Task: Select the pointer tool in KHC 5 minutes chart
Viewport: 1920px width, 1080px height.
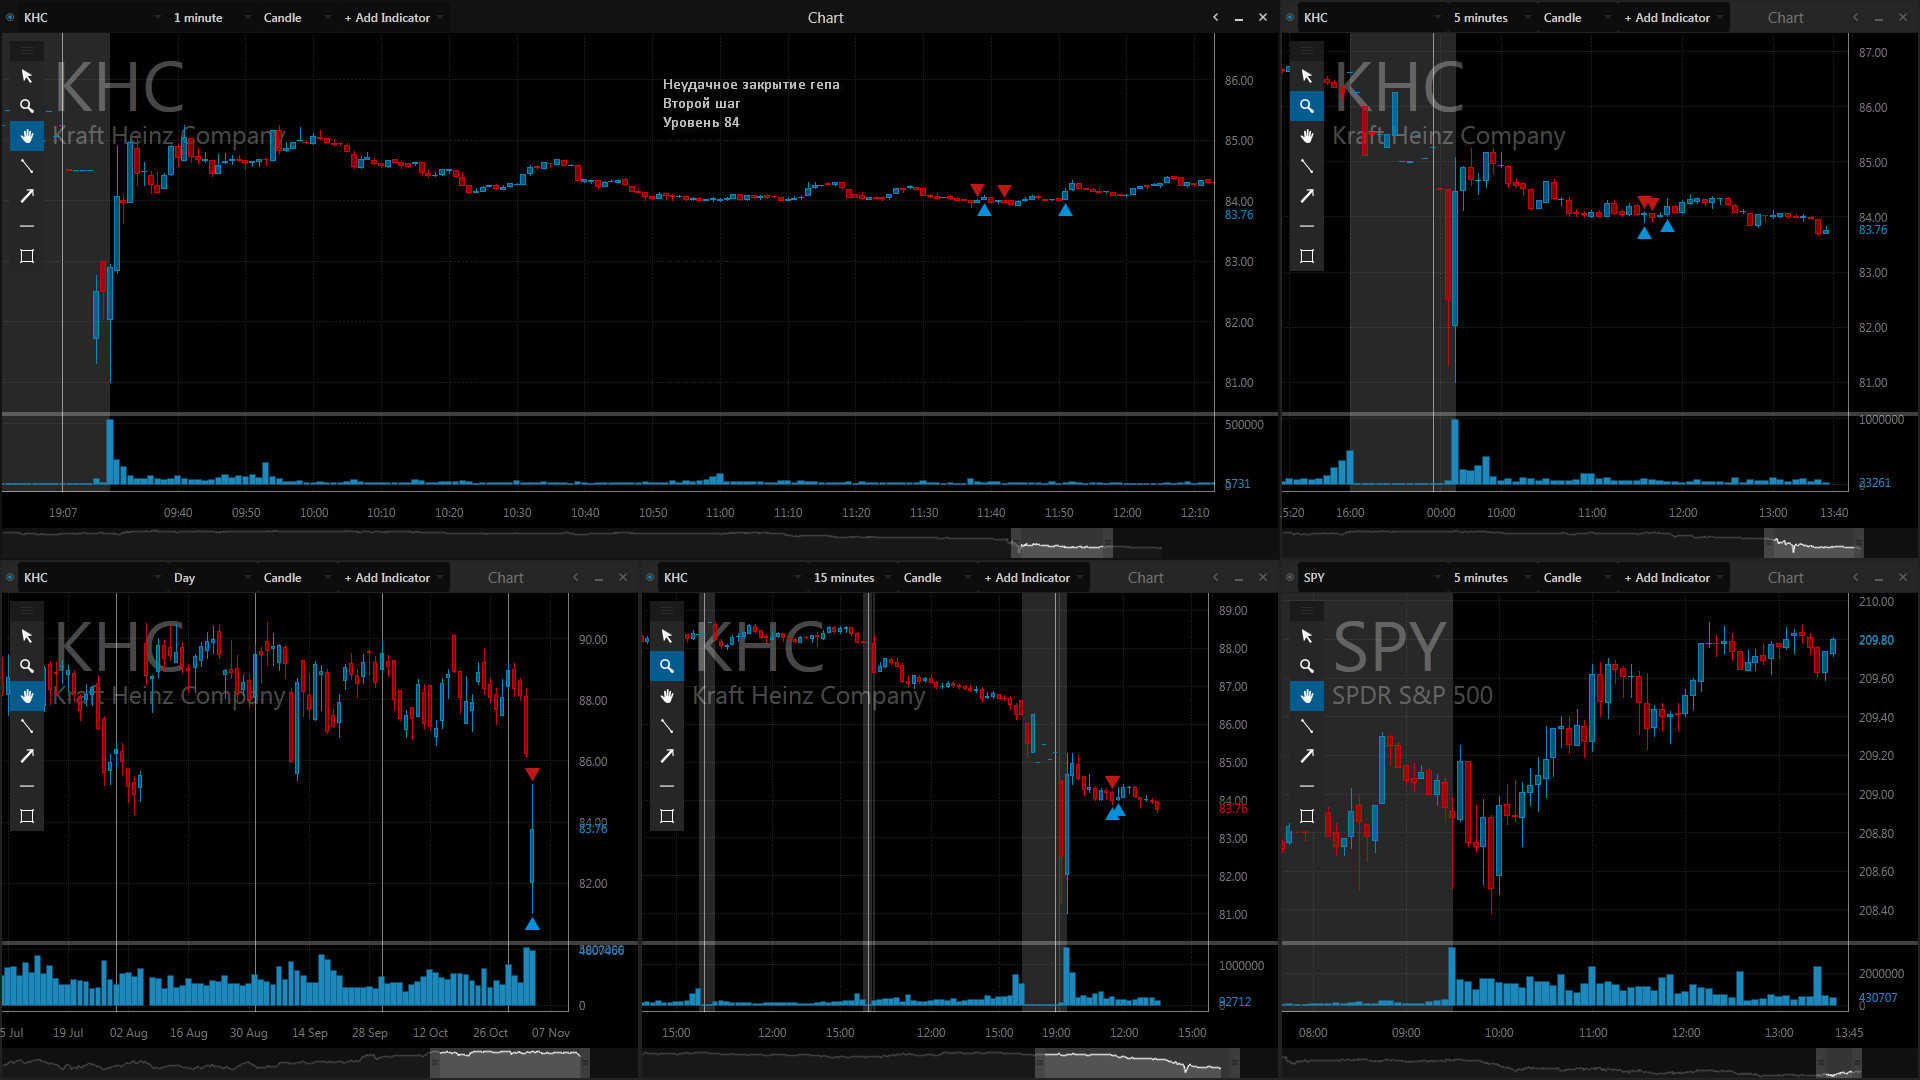Action: click(x=1307, y=76)
